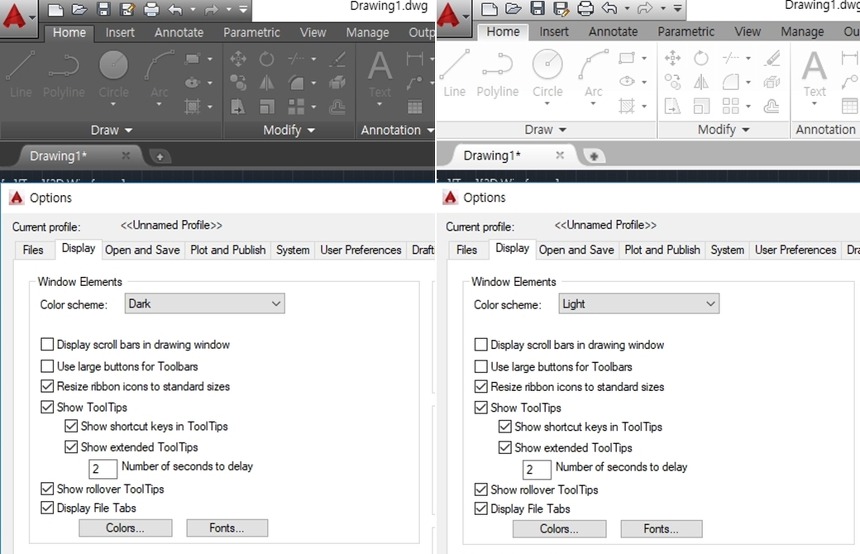Enable Display scroll bars in dark Options dialog

click(47, 344)
